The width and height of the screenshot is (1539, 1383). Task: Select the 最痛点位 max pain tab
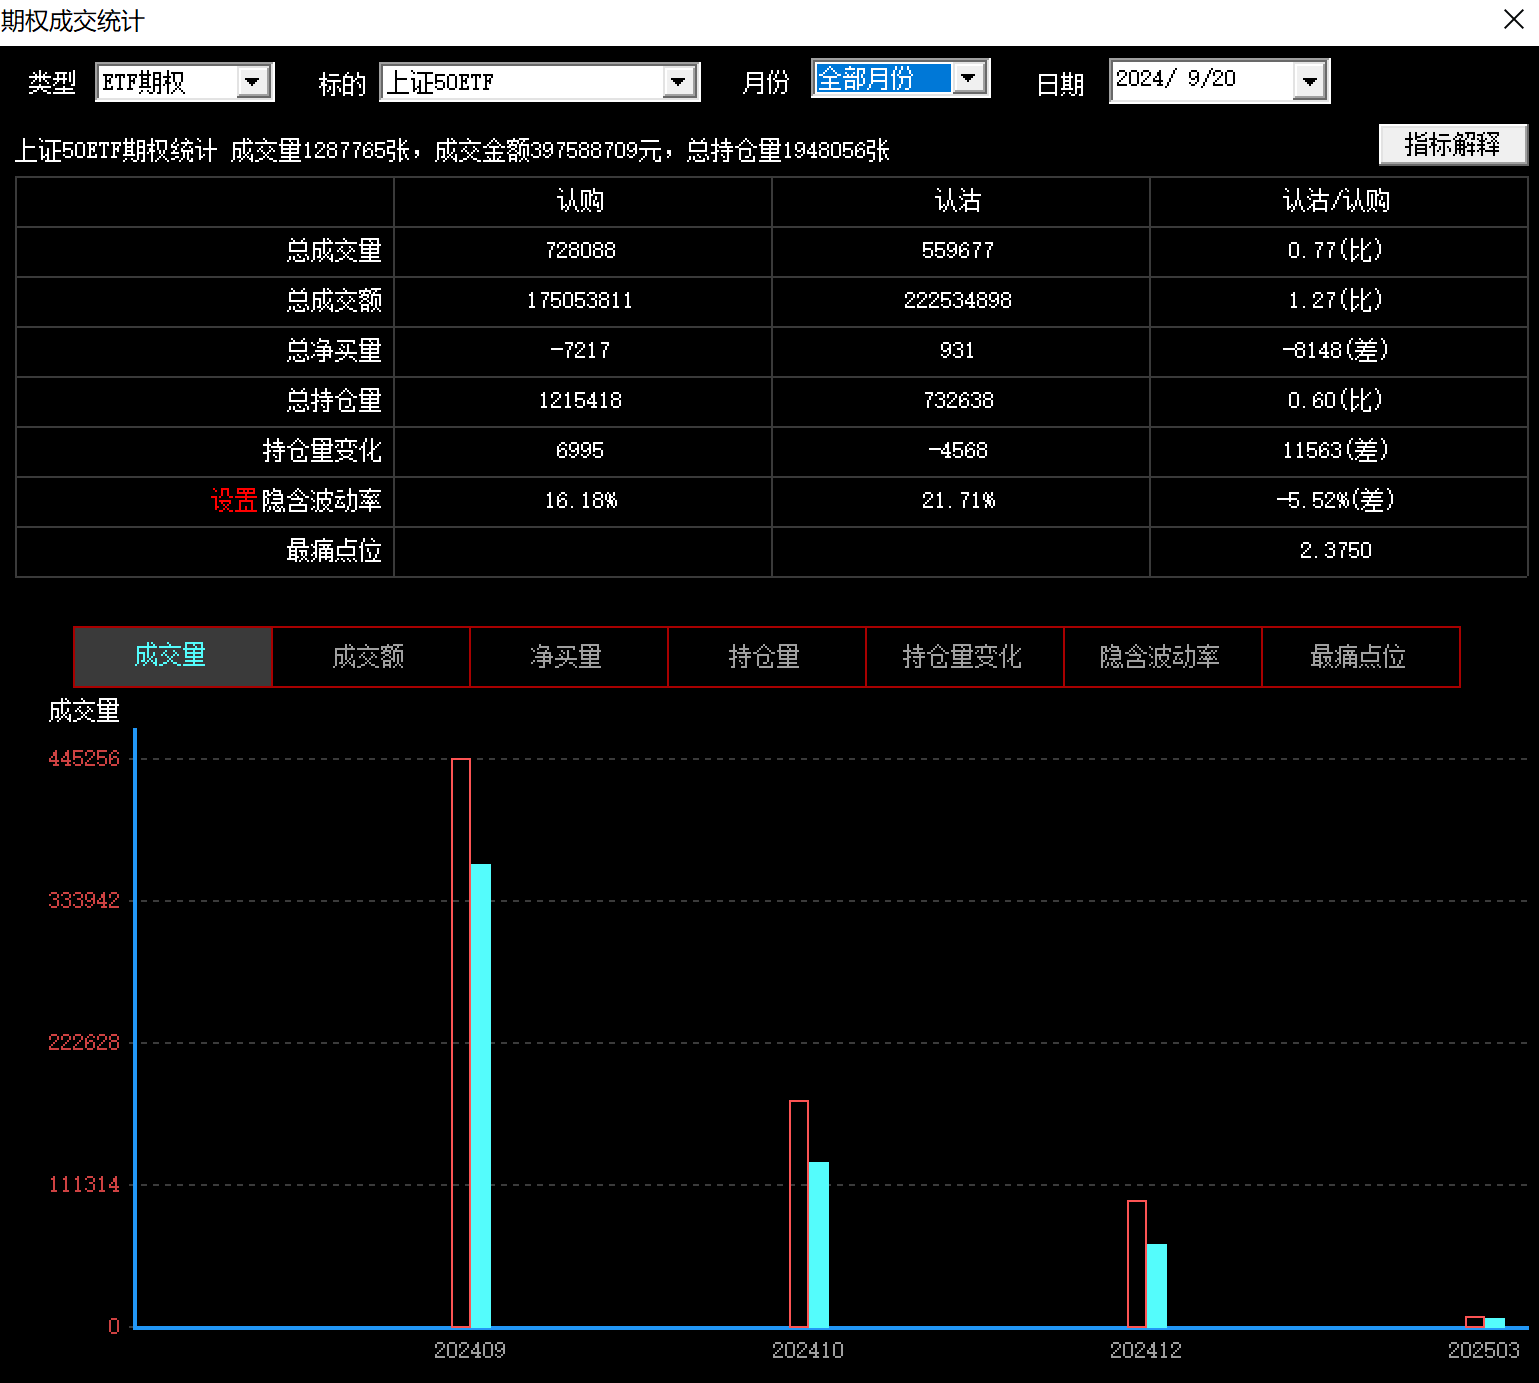click(x=1359, y=657)
